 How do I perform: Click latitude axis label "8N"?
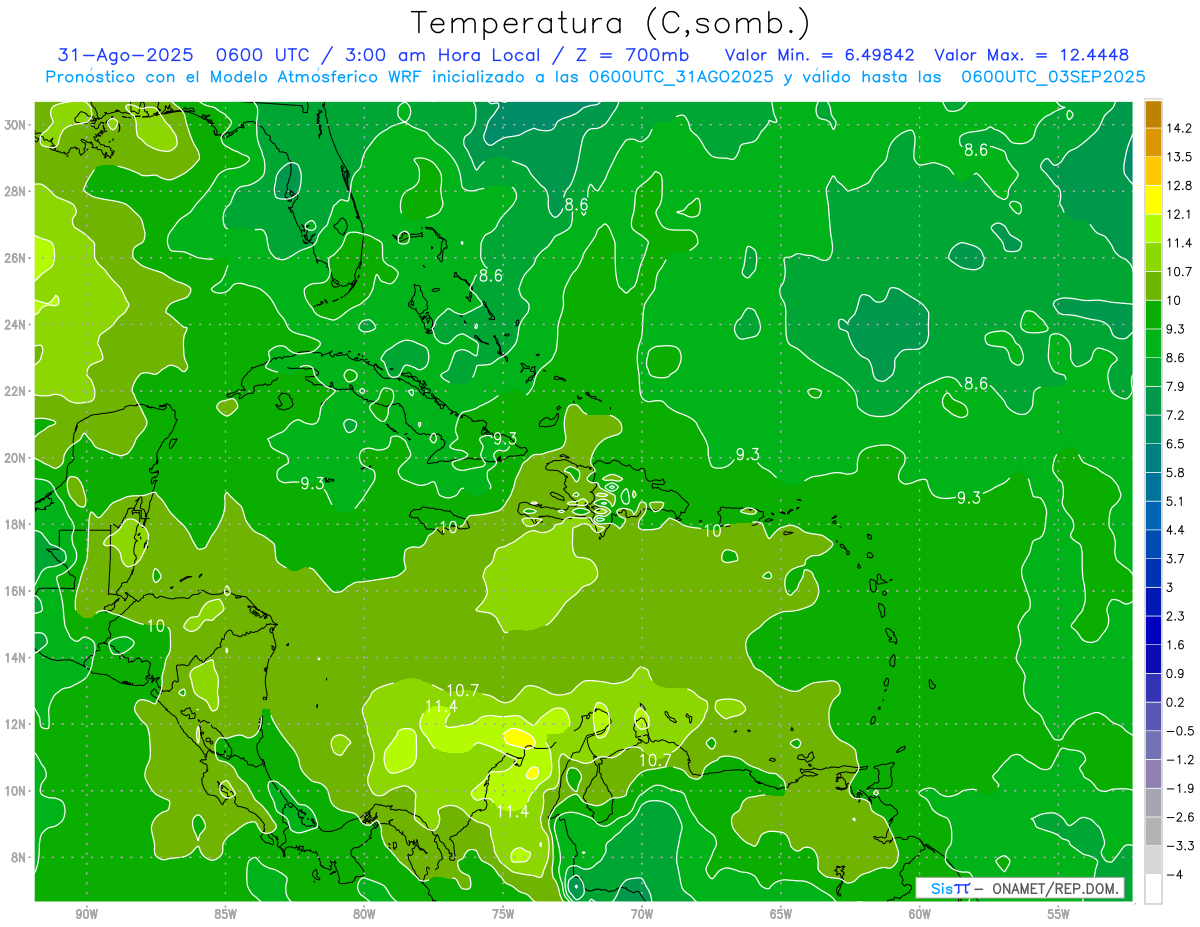(18, 858)
